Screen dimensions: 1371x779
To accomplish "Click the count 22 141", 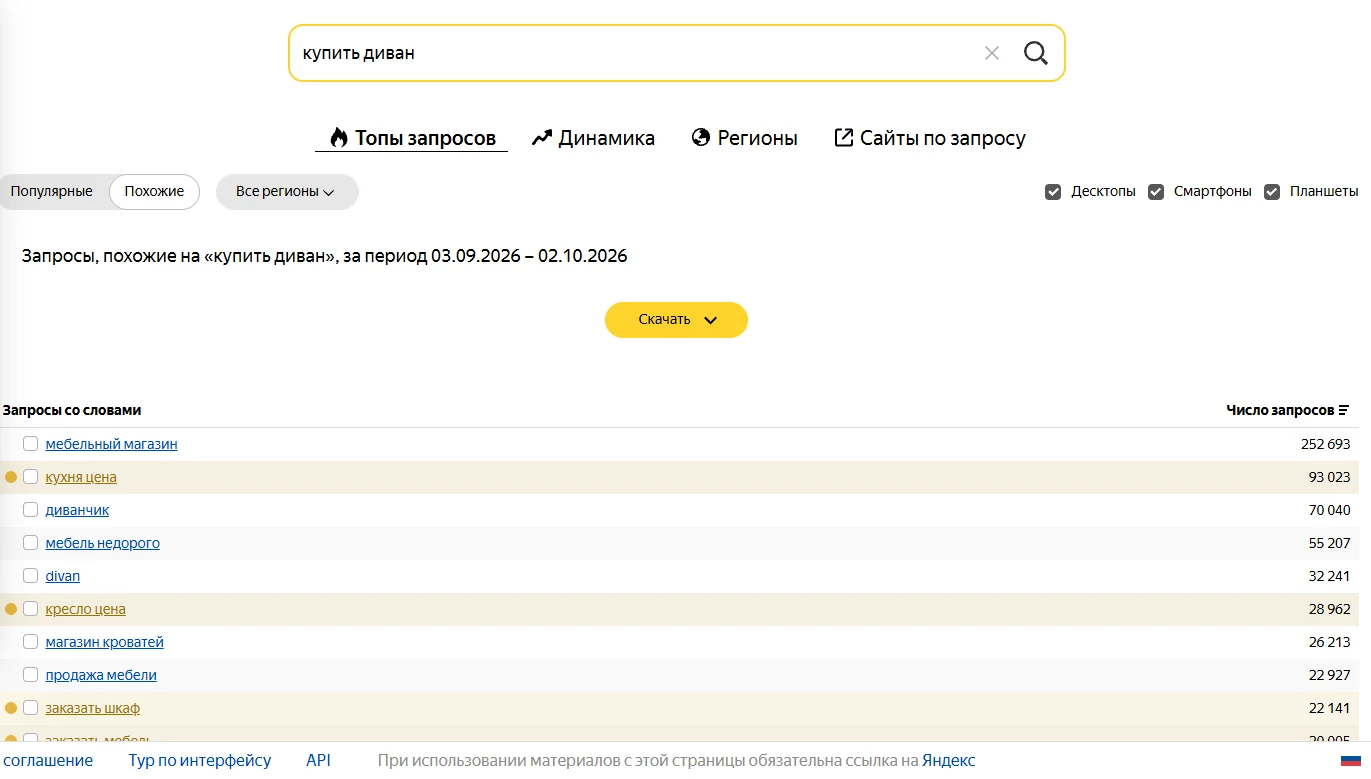I will click(1329, 708).
